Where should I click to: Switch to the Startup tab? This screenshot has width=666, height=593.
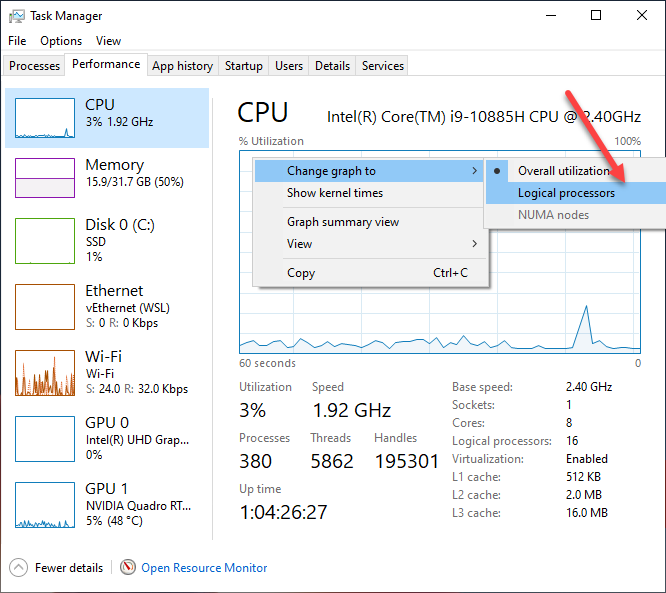coord(243,66)
